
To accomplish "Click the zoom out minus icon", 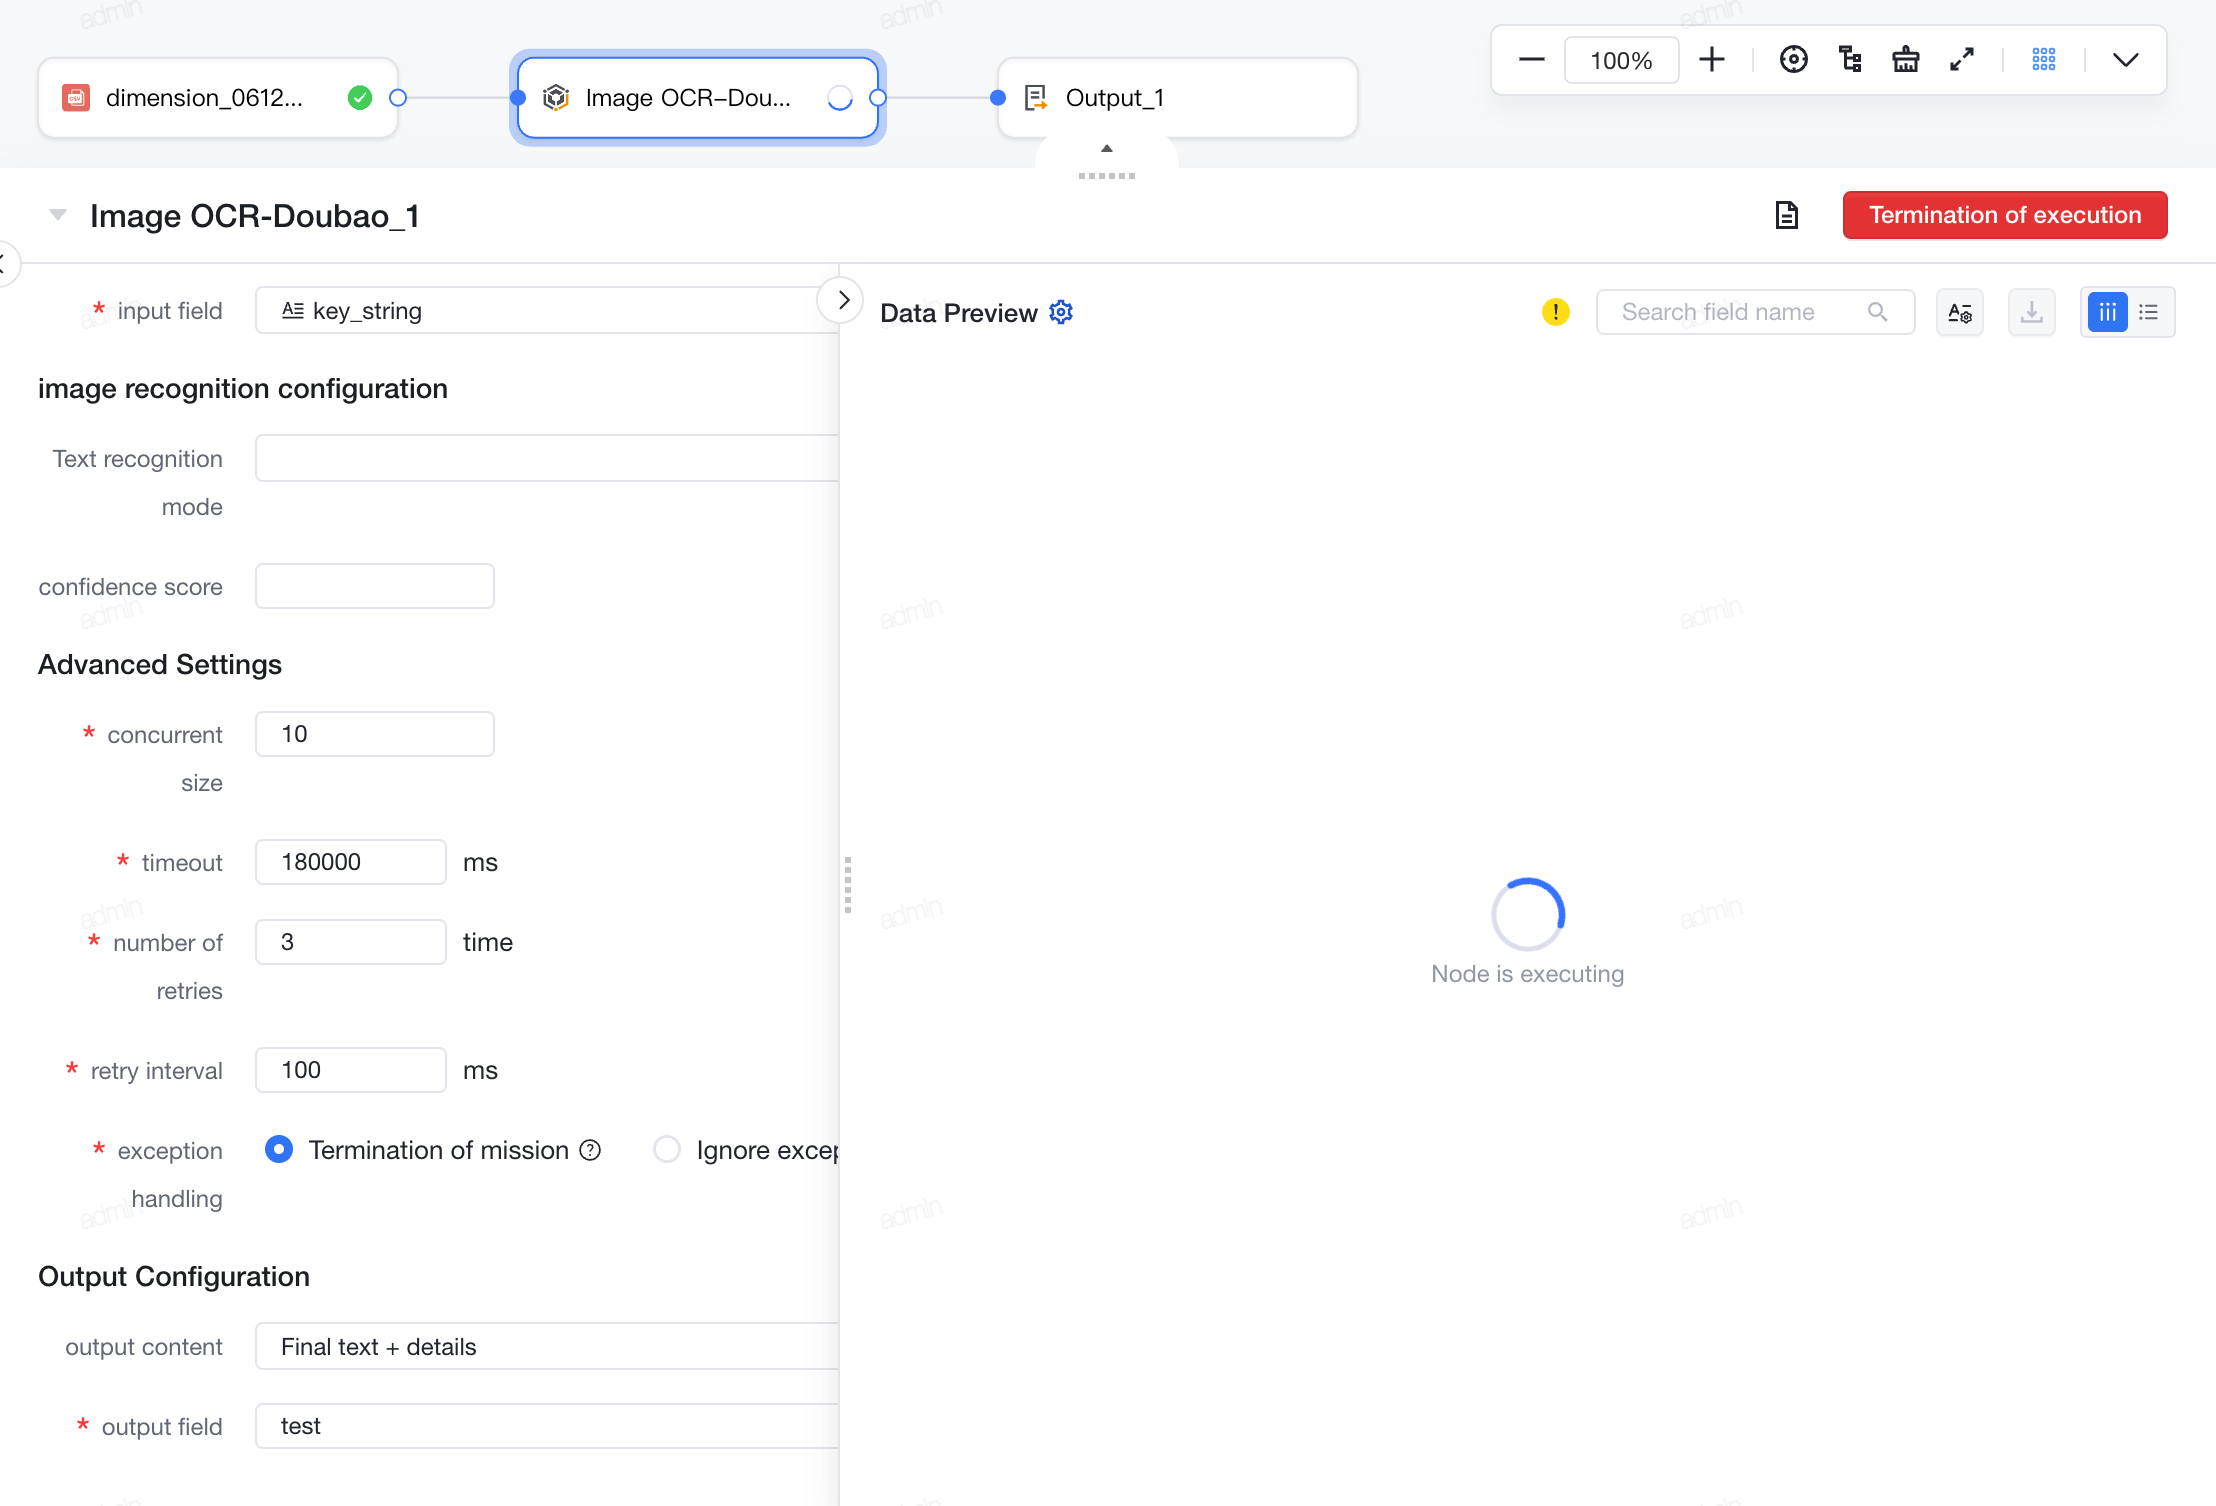I will pos(1531,60).
